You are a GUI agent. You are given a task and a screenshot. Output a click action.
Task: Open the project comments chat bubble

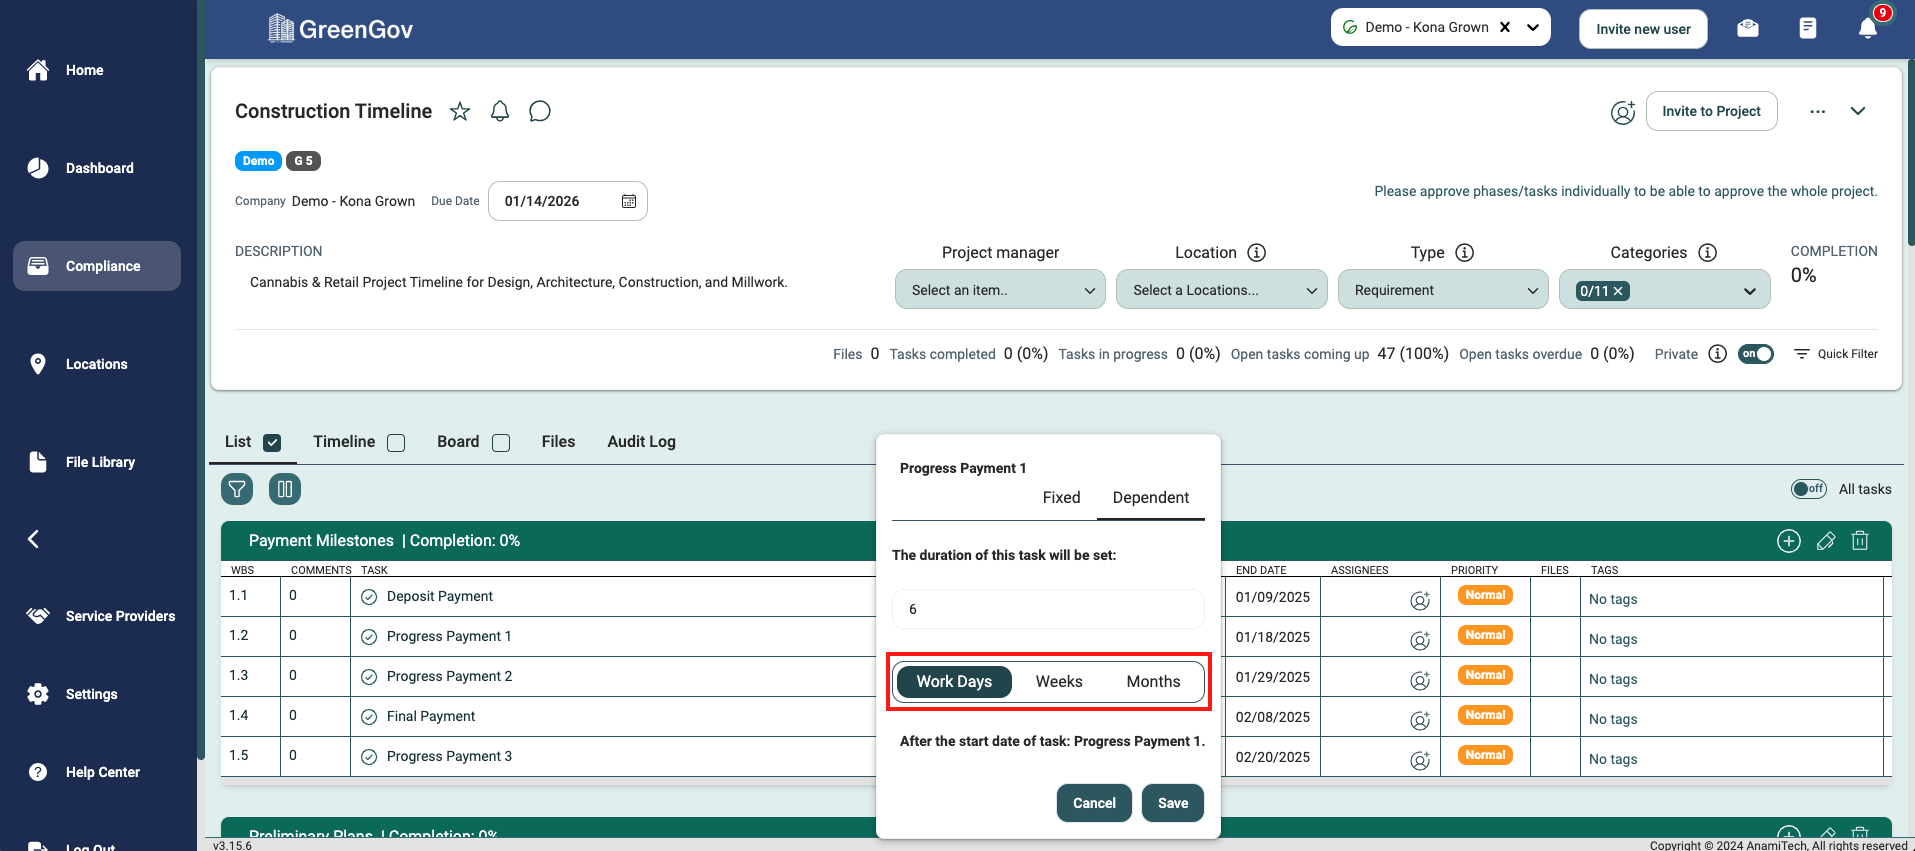[540, 111]
